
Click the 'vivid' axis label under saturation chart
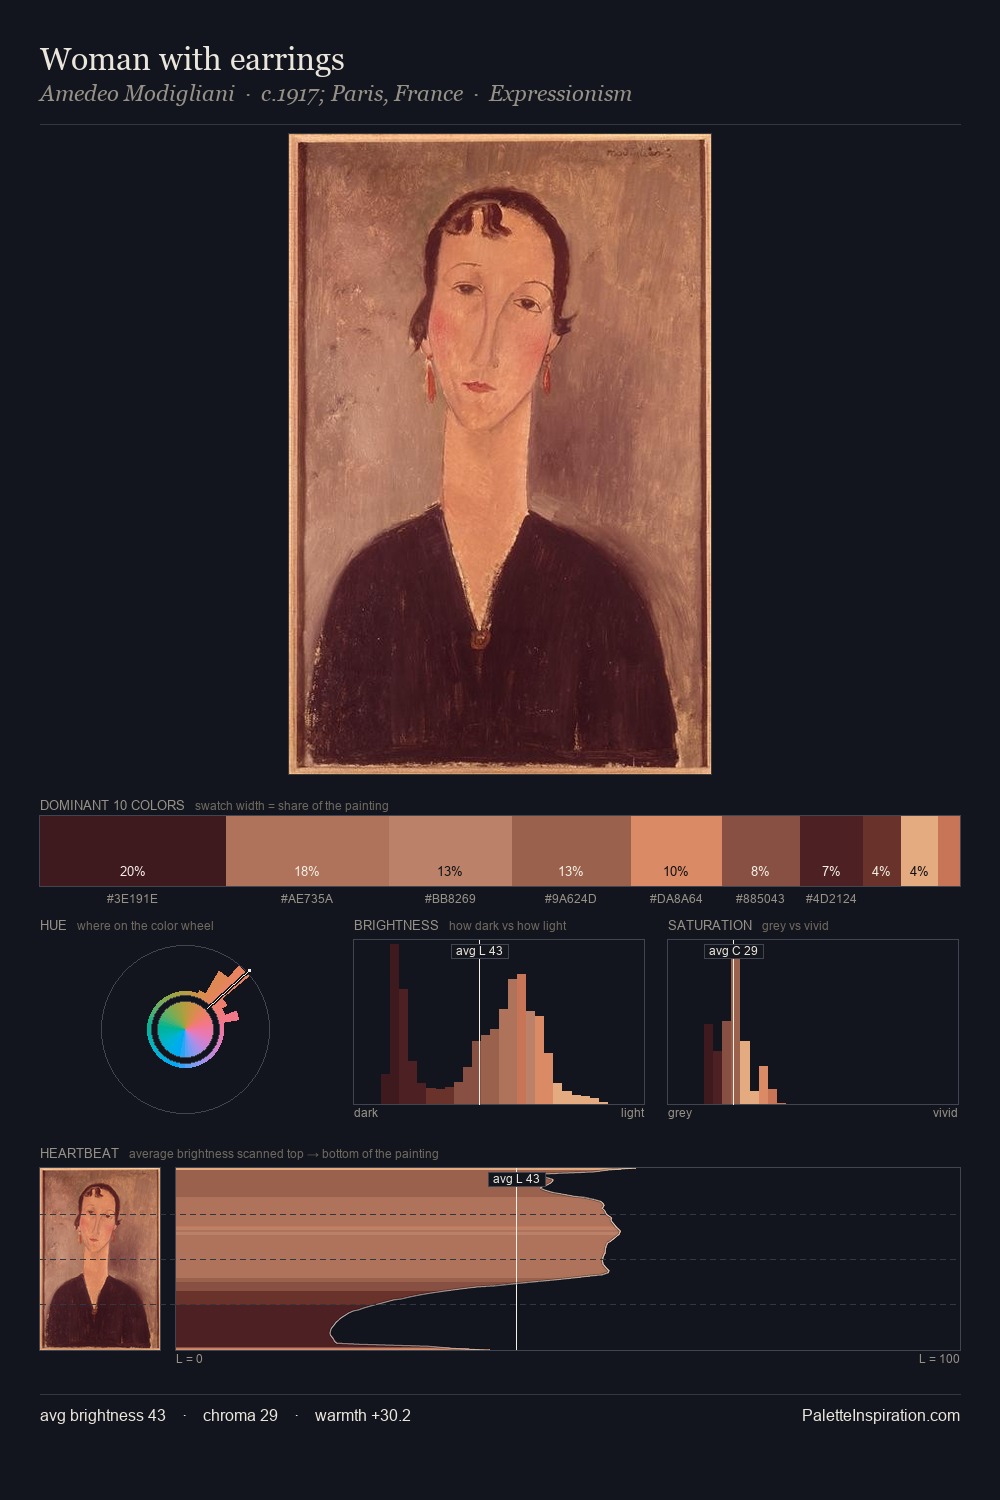945,1113
